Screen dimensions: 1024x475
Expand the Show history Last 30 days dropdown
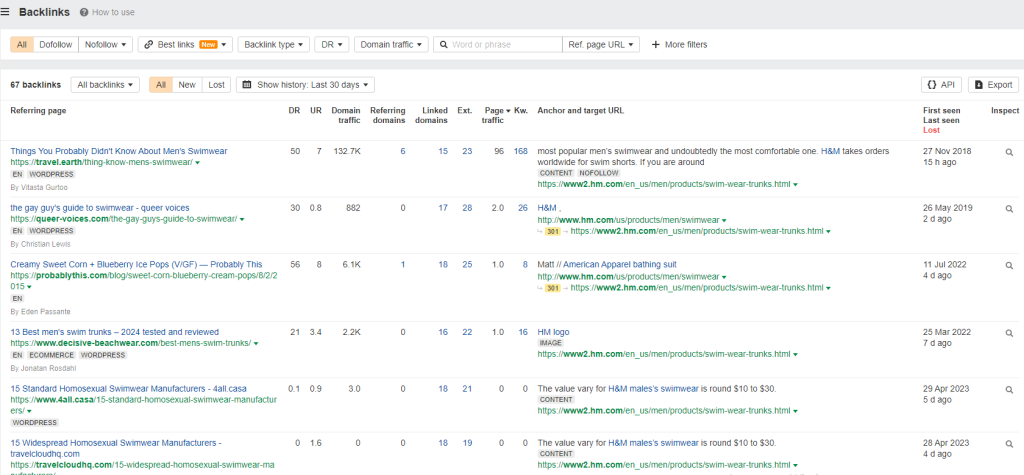305,85
